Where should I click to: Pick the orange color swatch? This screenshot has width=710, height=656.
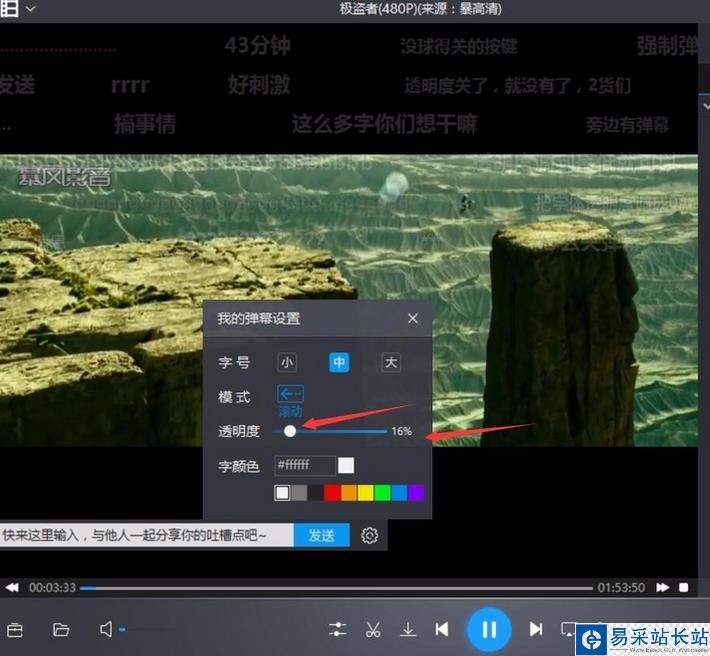click(x=349, y=493)
